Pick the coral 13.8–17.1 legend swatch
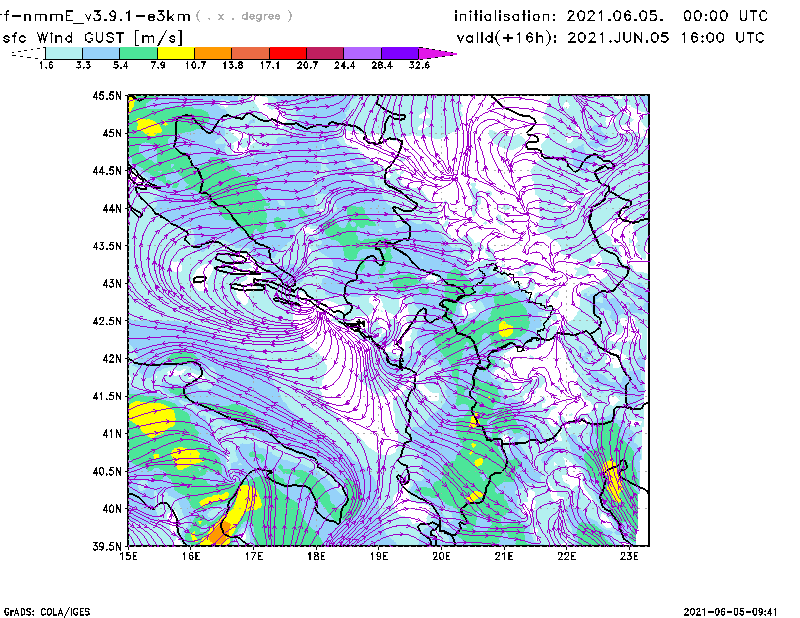This screenshot has width=800, height=618. point(251,53)
